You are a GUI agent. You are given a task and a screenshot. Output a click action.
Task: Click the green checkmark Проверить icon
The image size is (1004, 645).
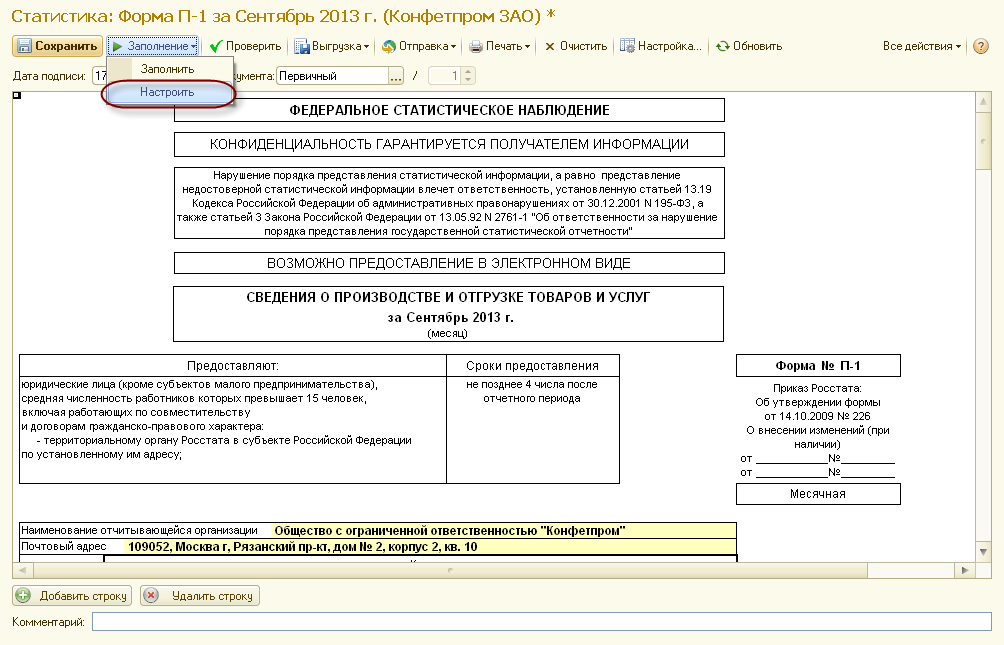[x=216, y=46]
